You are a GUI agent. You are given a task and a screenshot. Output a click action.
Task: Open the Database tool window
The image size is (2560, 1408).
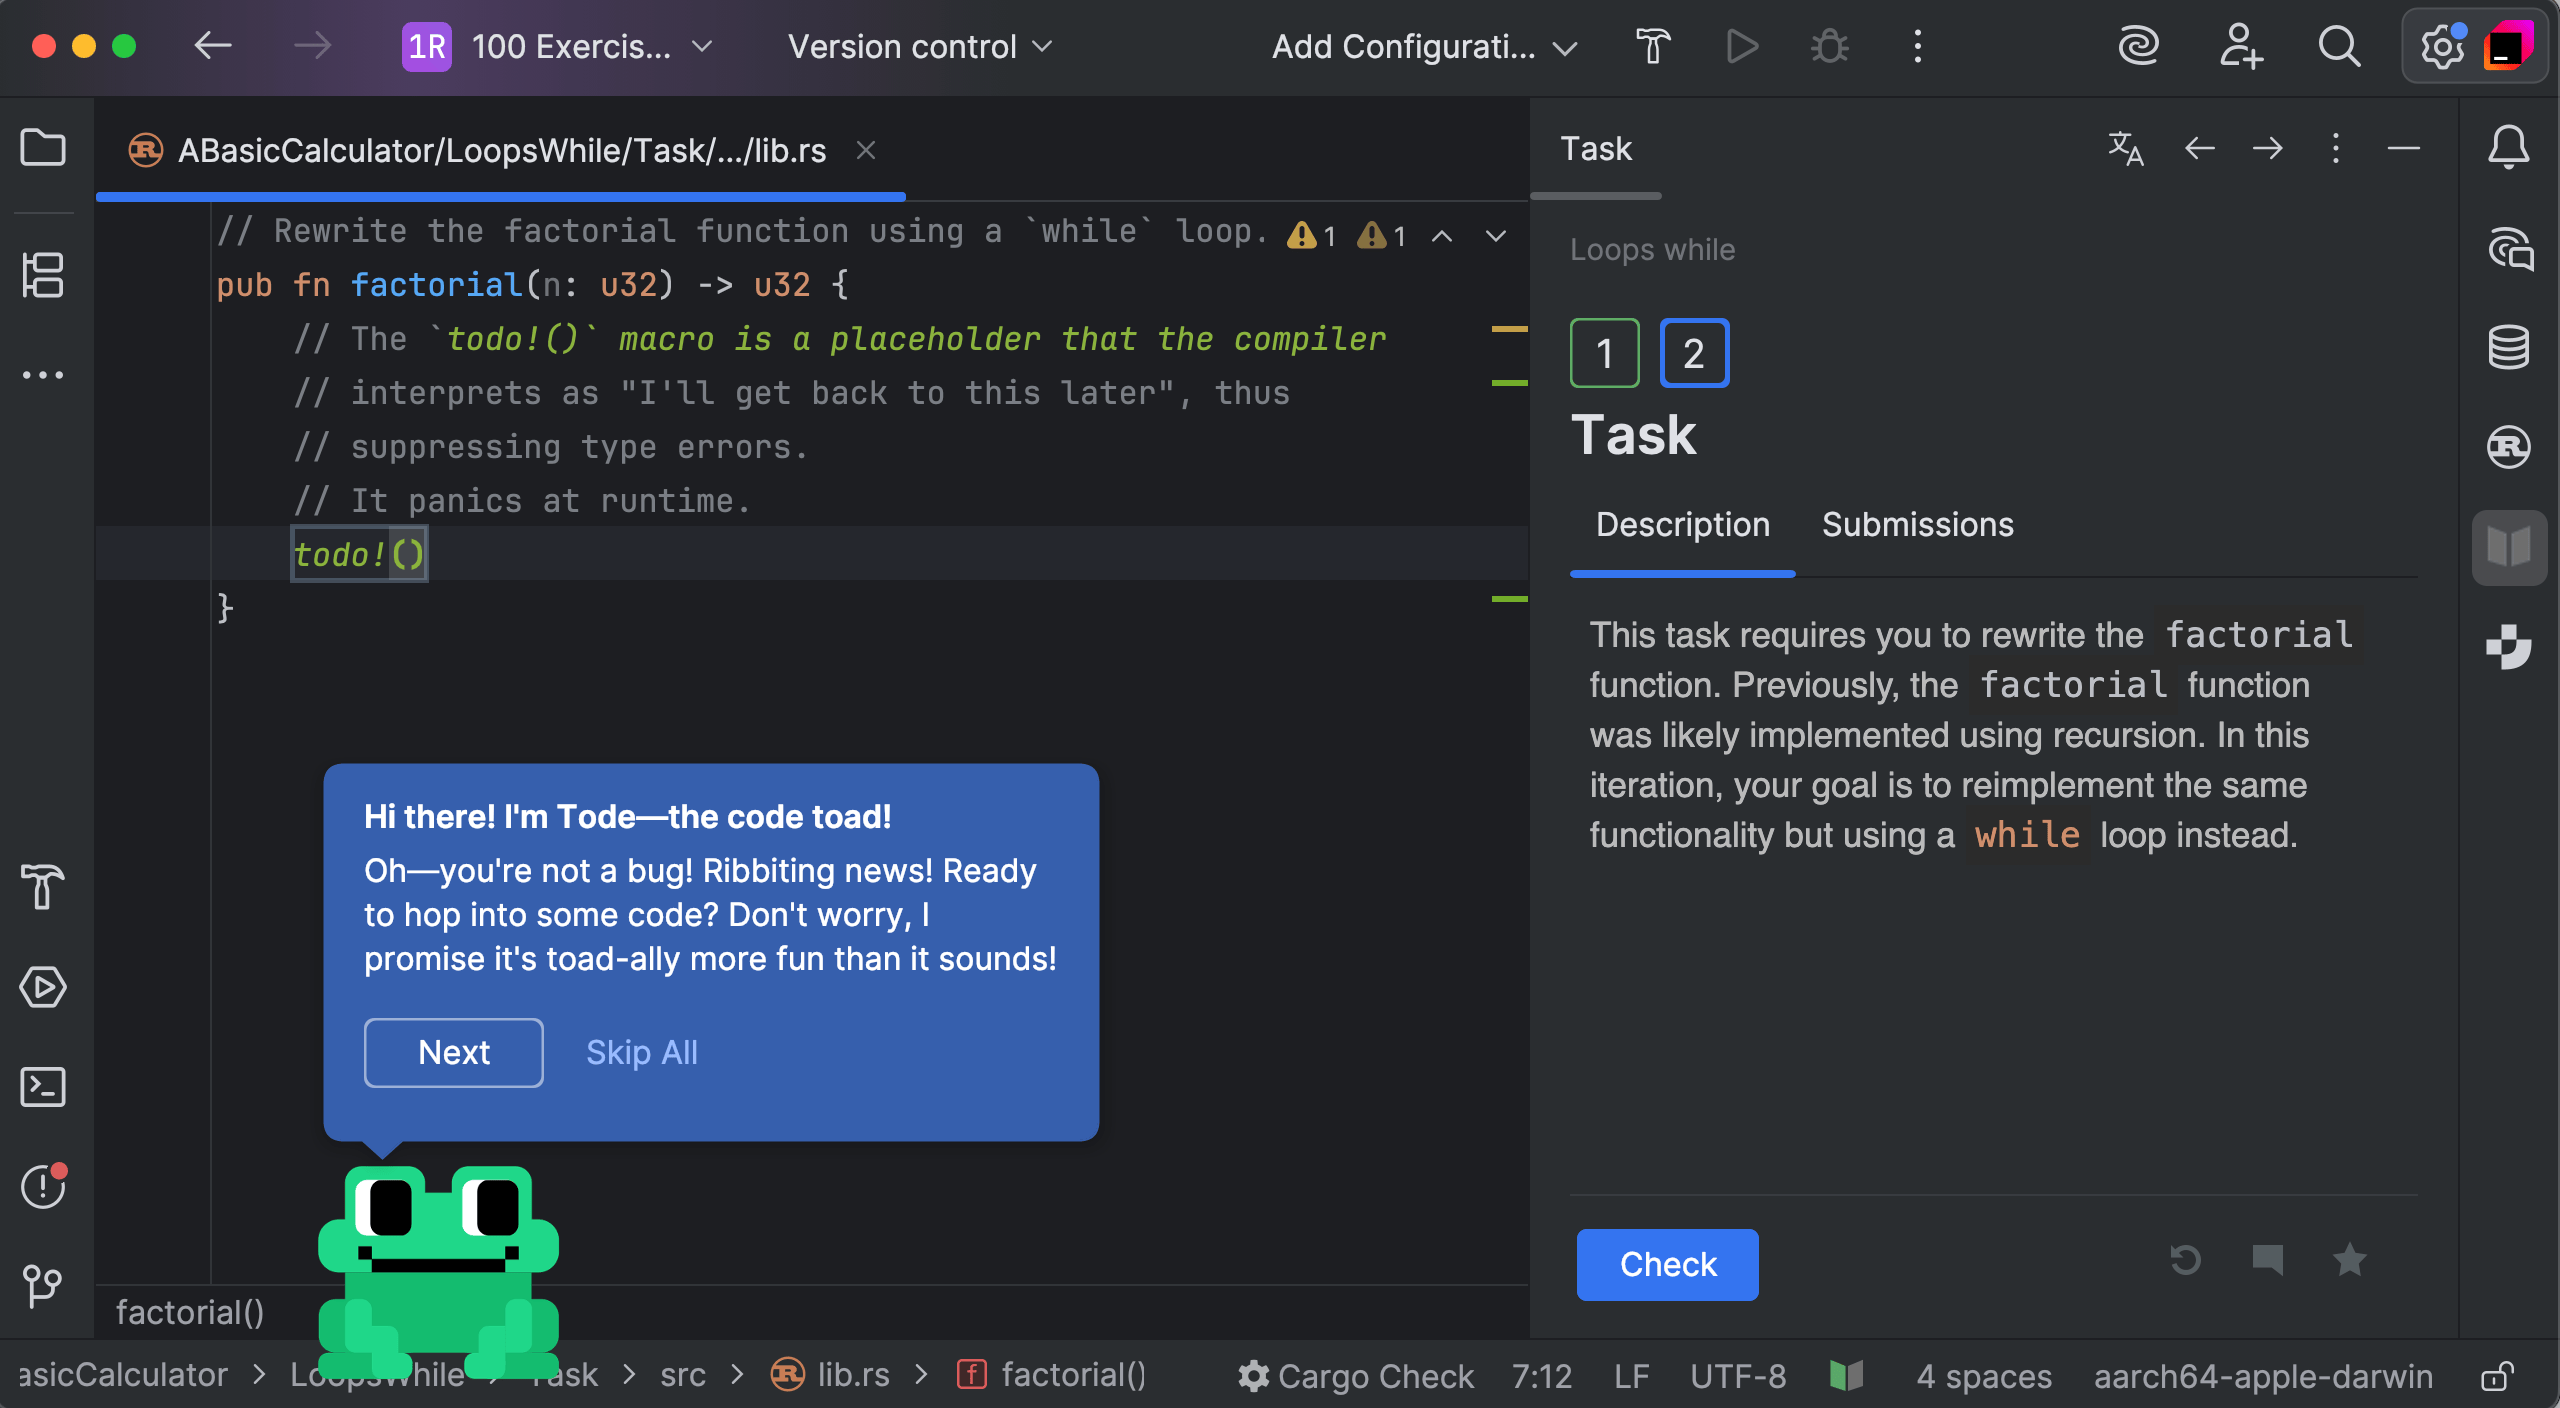[x=2508, y=347]
